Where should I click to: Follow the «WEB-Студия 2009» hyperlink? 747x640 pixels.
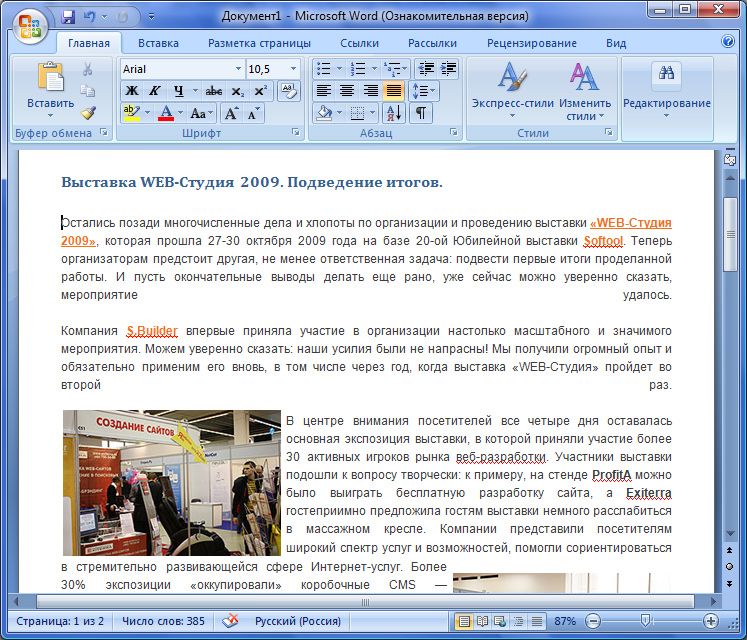[630, 223]
